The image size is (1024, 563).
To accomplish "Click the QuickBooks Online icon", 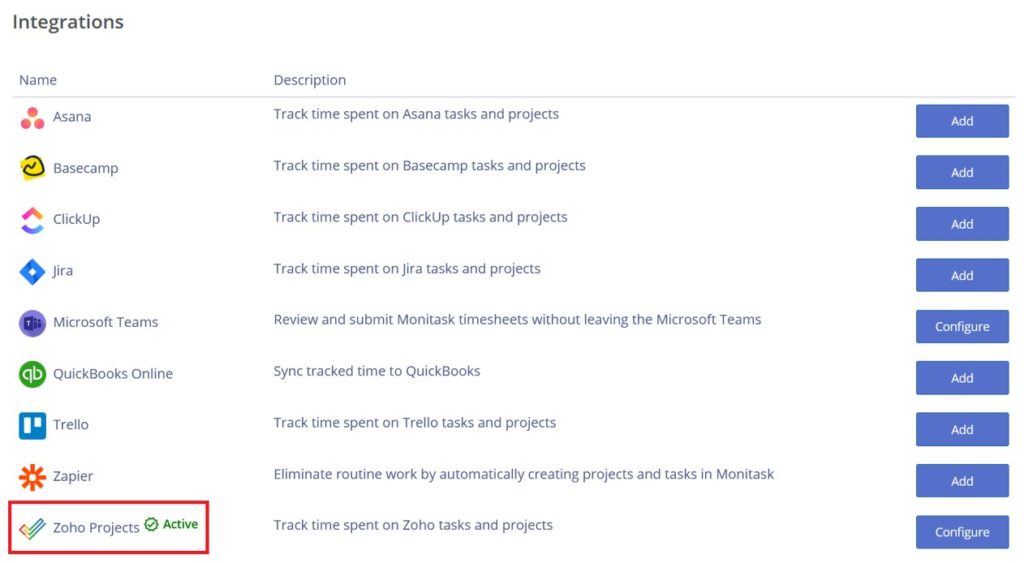I will [32, 374].
